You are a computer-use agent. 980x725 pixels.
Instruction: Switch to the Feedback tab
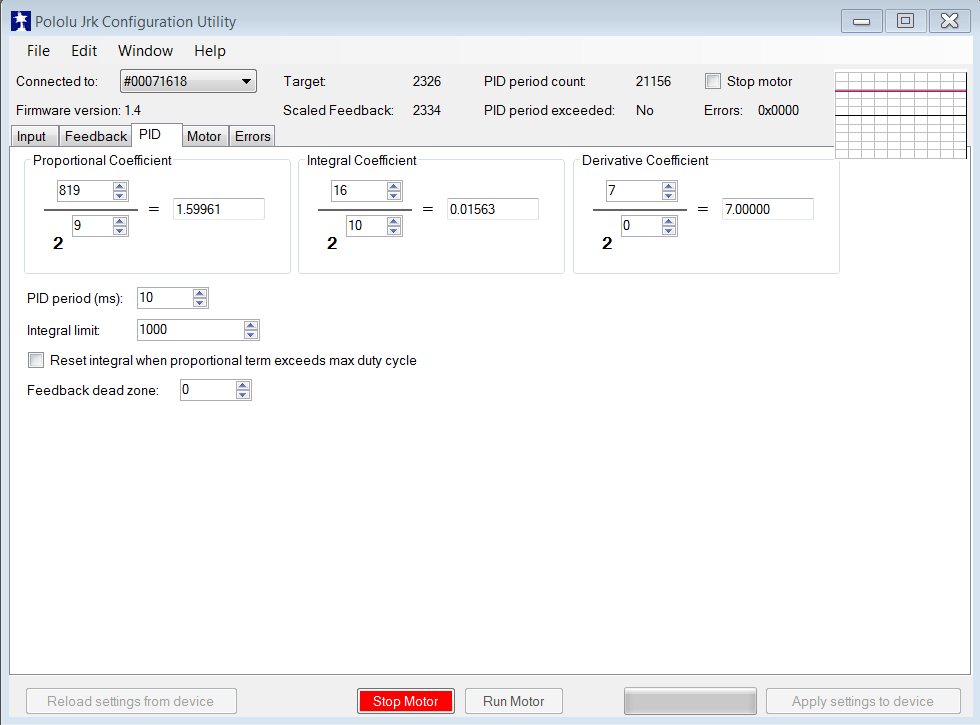[x=96, y=136]
